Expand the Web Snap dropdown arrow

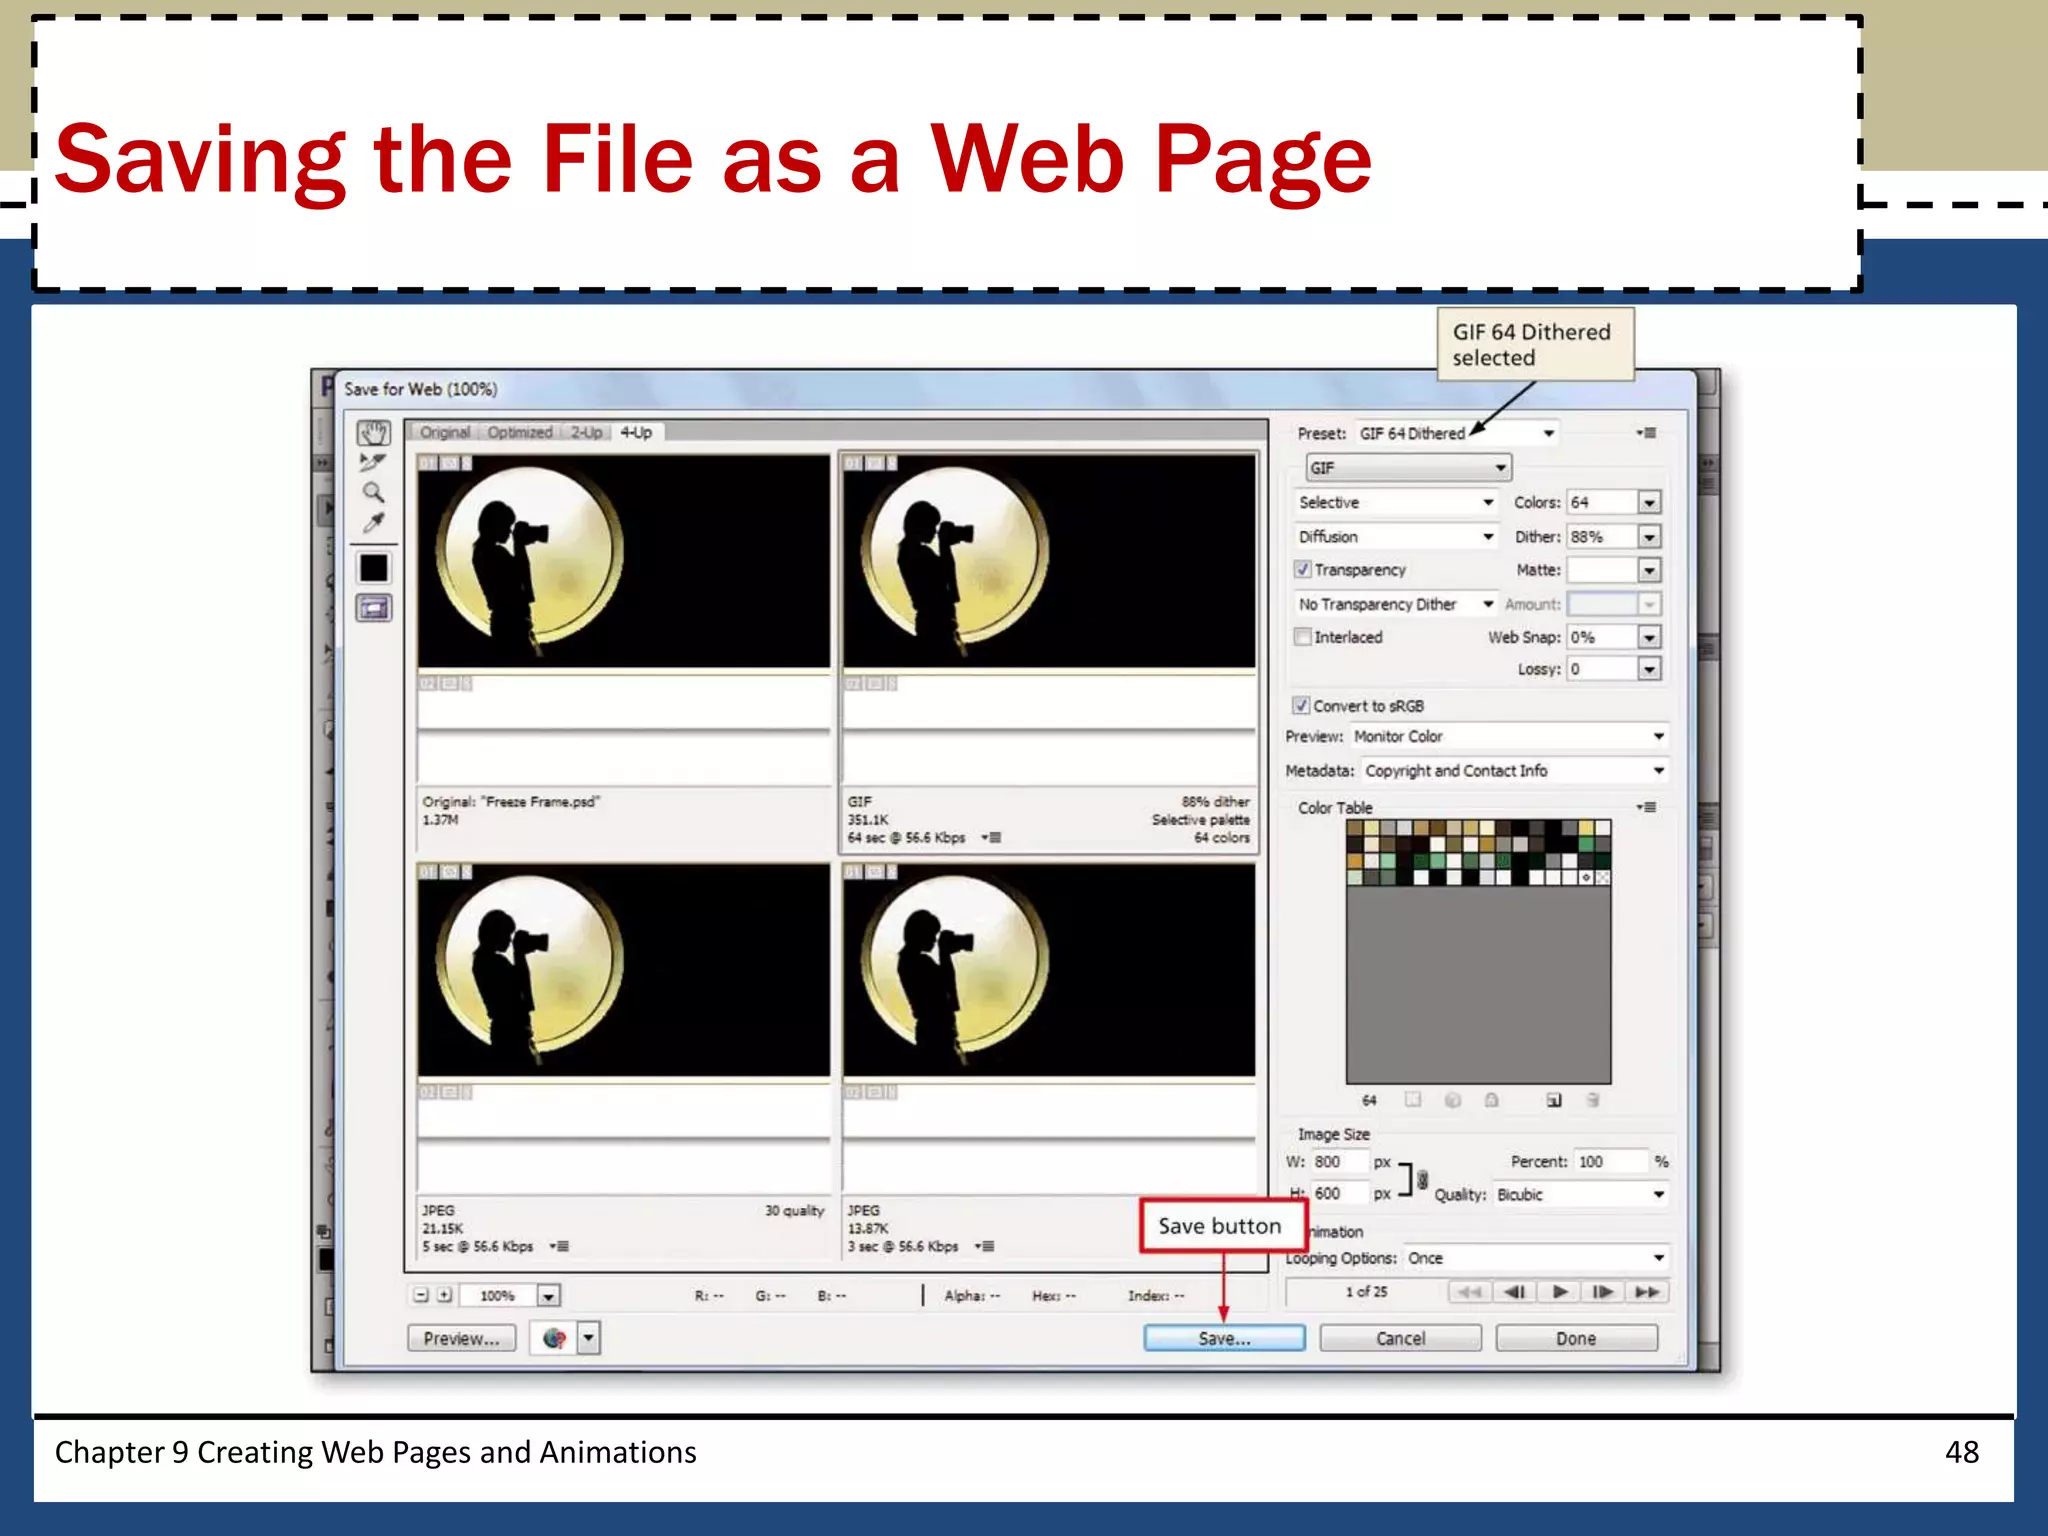[1649, 637]
